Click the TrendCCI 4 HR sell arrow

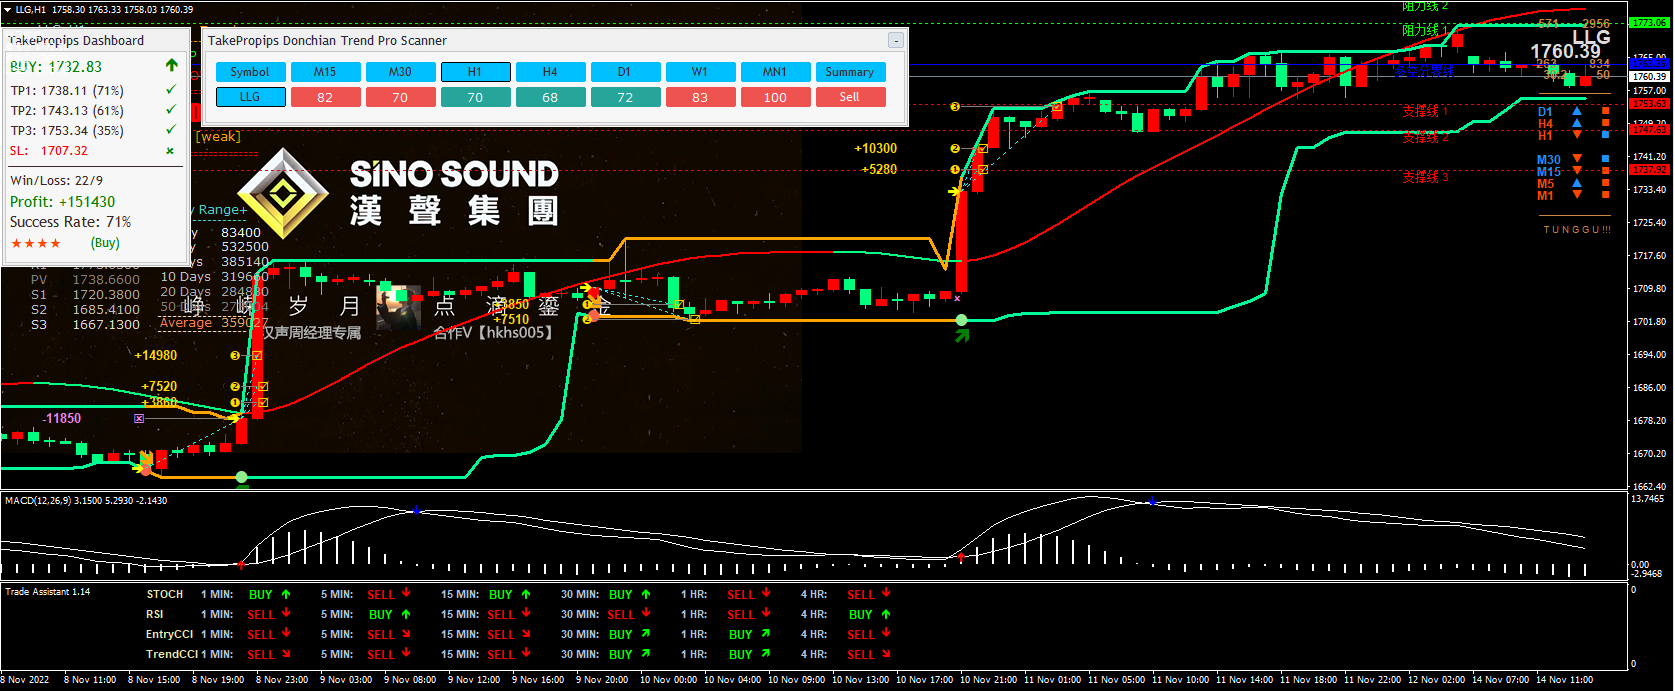pos(886,654)
